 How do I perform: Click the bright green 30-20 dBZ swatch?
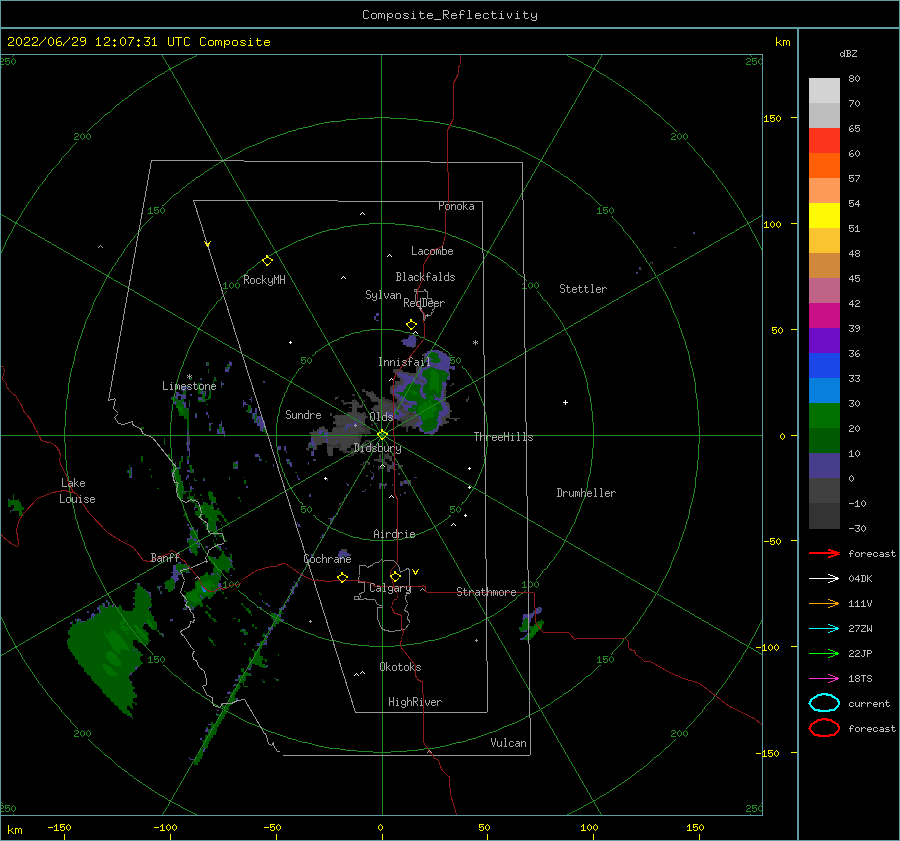(824, 416)
